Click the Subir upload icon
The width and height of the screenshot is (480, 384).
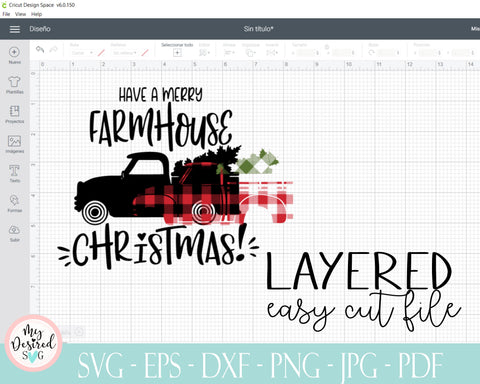pos(14,230)
